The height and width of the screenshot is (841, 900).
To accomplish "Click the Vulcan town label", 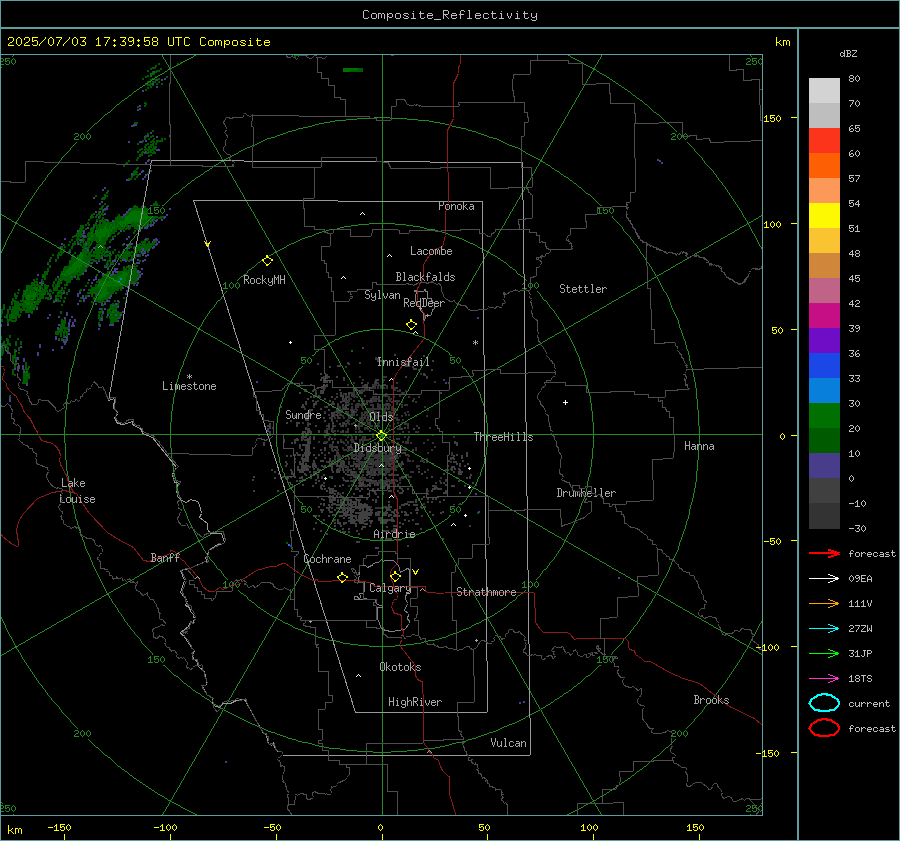I will (x=509, y=743).
